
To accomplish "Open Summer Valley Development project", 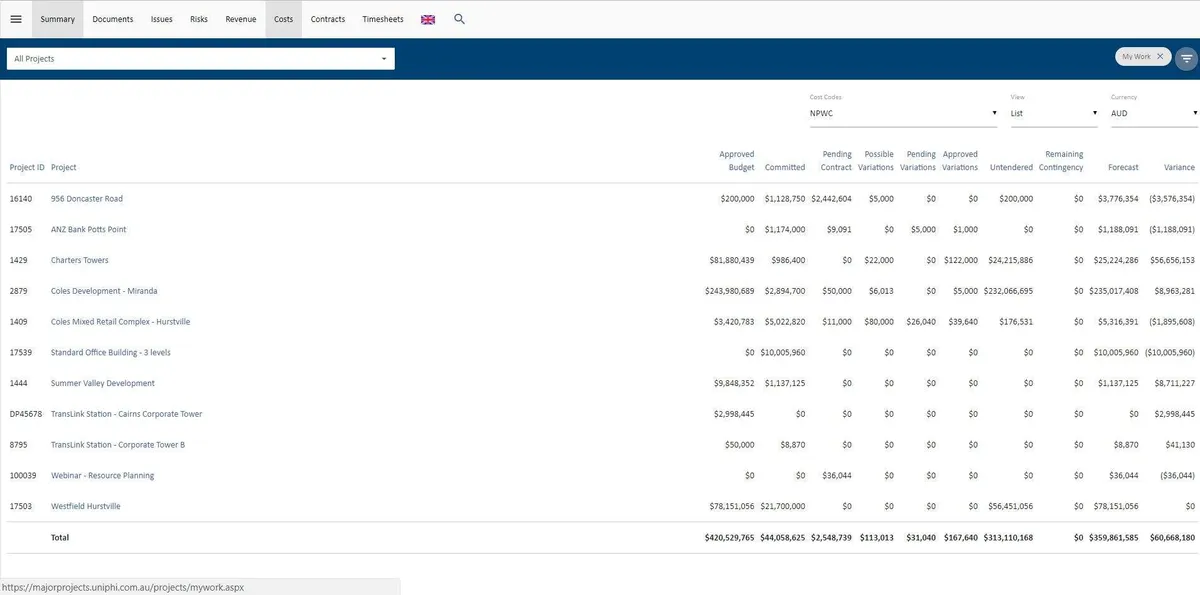I will pos(103,383).
